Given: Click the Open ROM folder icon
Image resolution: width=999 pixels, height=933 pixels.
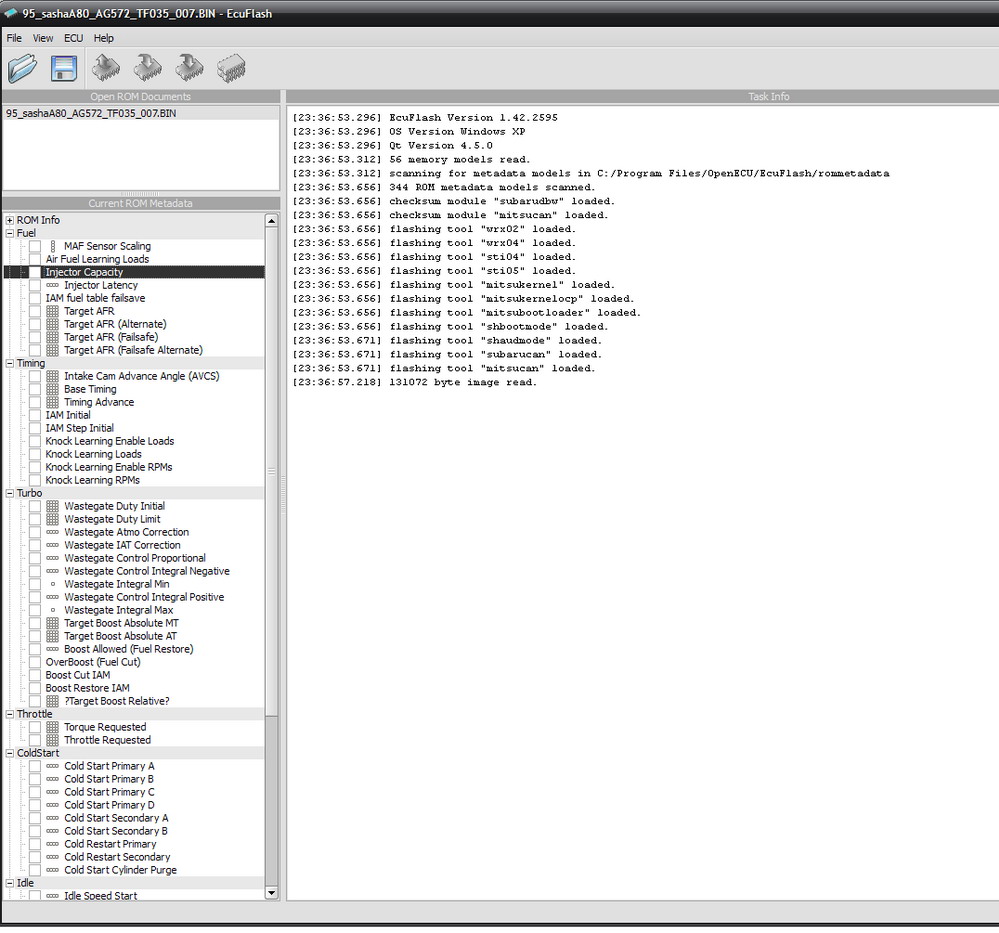Looking at the screenshot, I should point(21,68).
